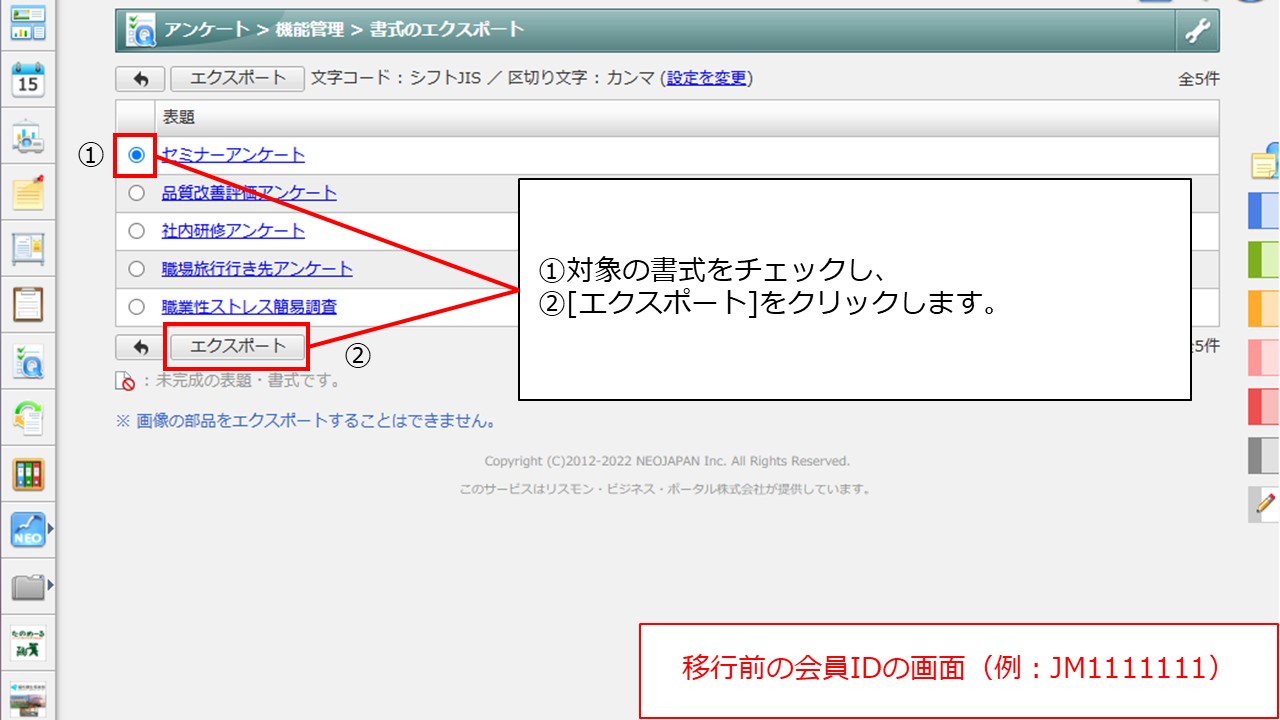The image size is (1280, 720).
Task: Select the 職業性ストレス簡易調査 radio button
Action: pyautogui.click(x=137, y=307)
